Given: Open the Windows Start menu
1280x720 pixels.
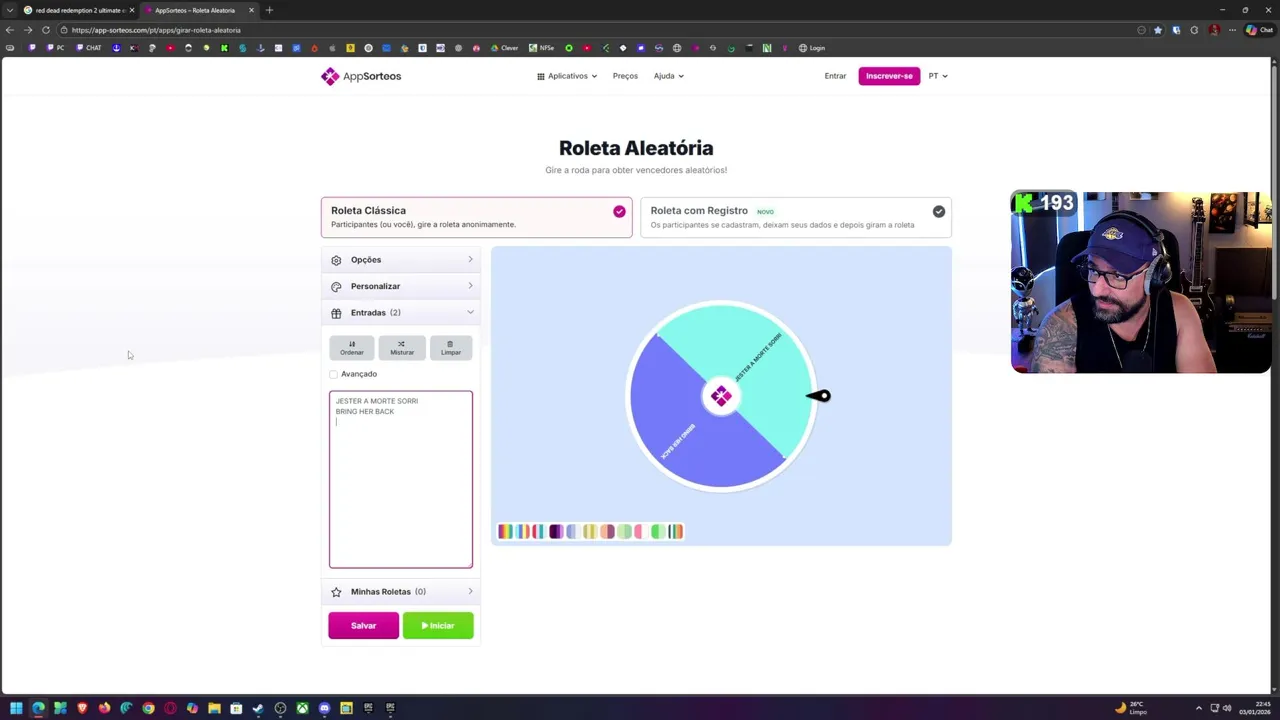Looking at the screenshot, I should pos(16,708).
